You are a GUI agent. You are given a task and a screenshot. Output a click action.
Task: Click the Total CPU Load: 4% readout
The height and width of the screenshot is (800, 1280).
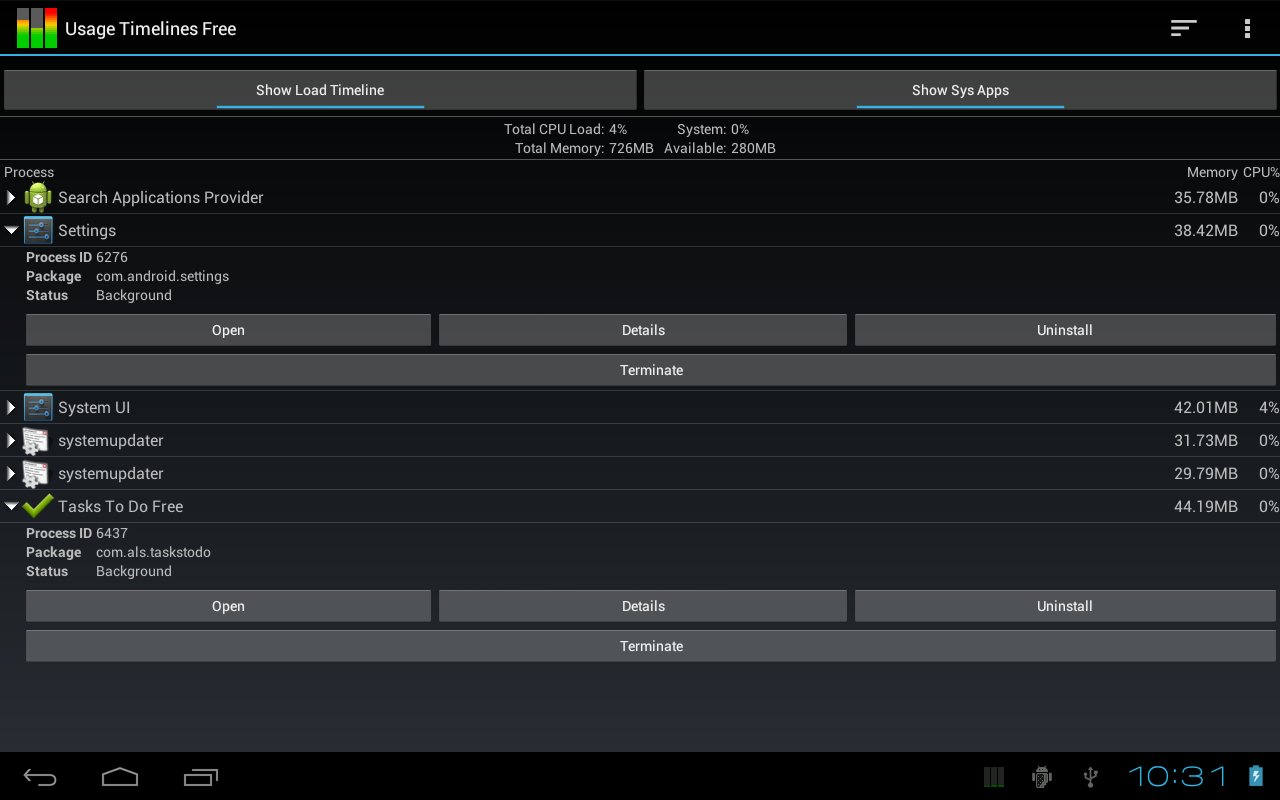click(565, 129)
